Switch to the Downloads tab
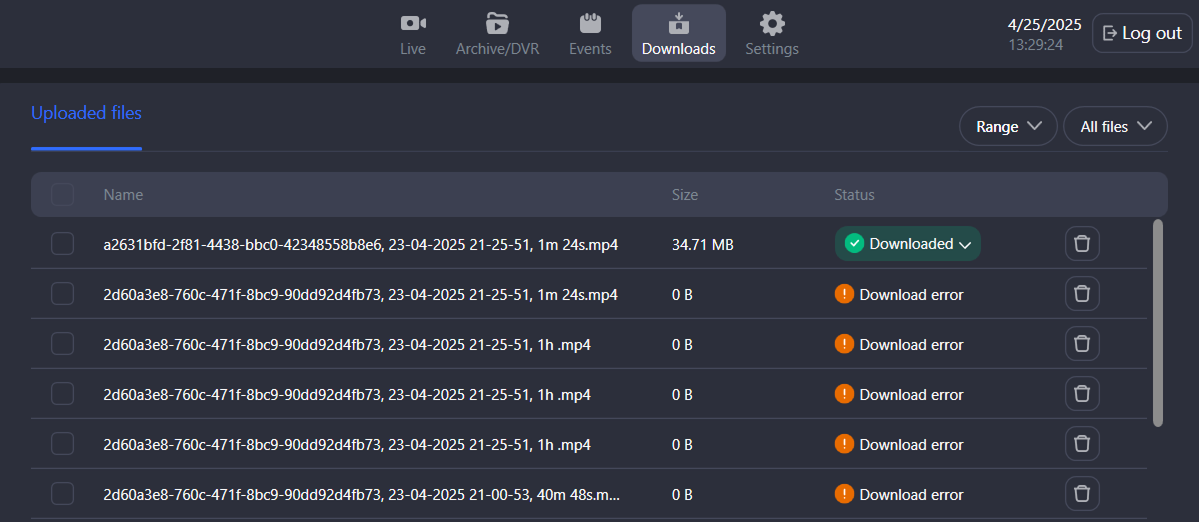 tap(678, 34)
